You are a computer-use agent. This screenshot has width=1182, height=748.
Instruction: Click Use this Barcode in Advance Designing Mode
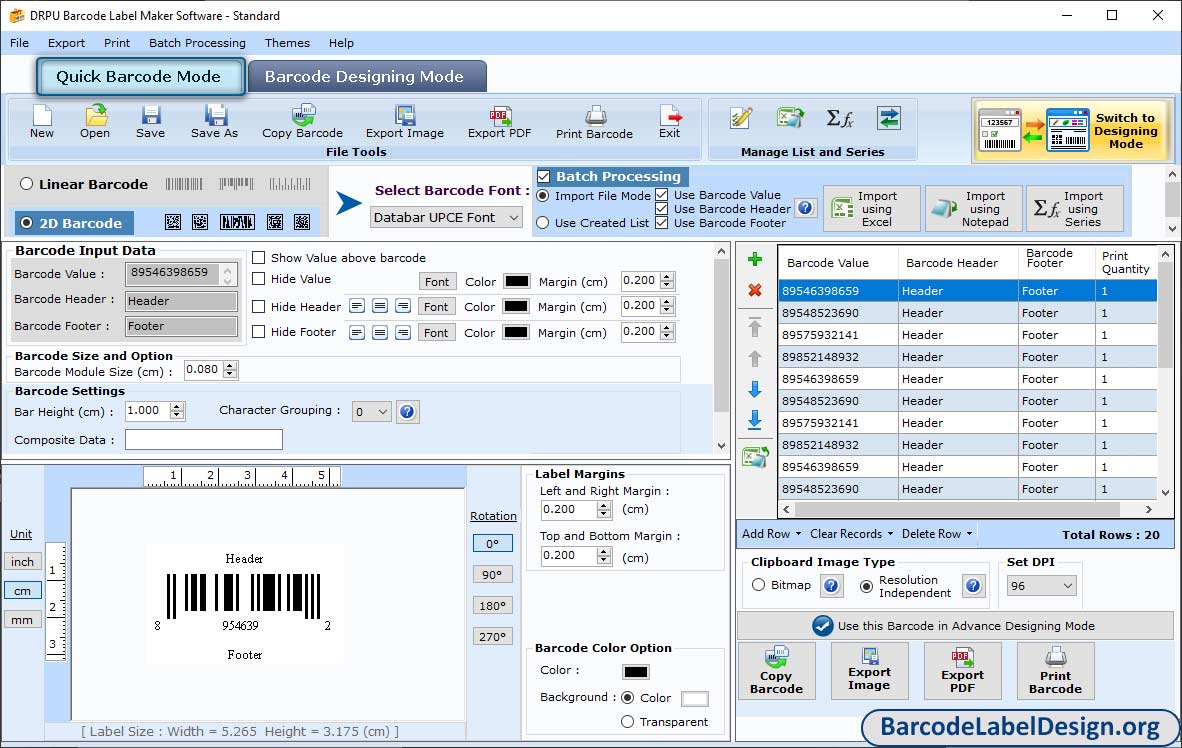(x=955, y=626)
